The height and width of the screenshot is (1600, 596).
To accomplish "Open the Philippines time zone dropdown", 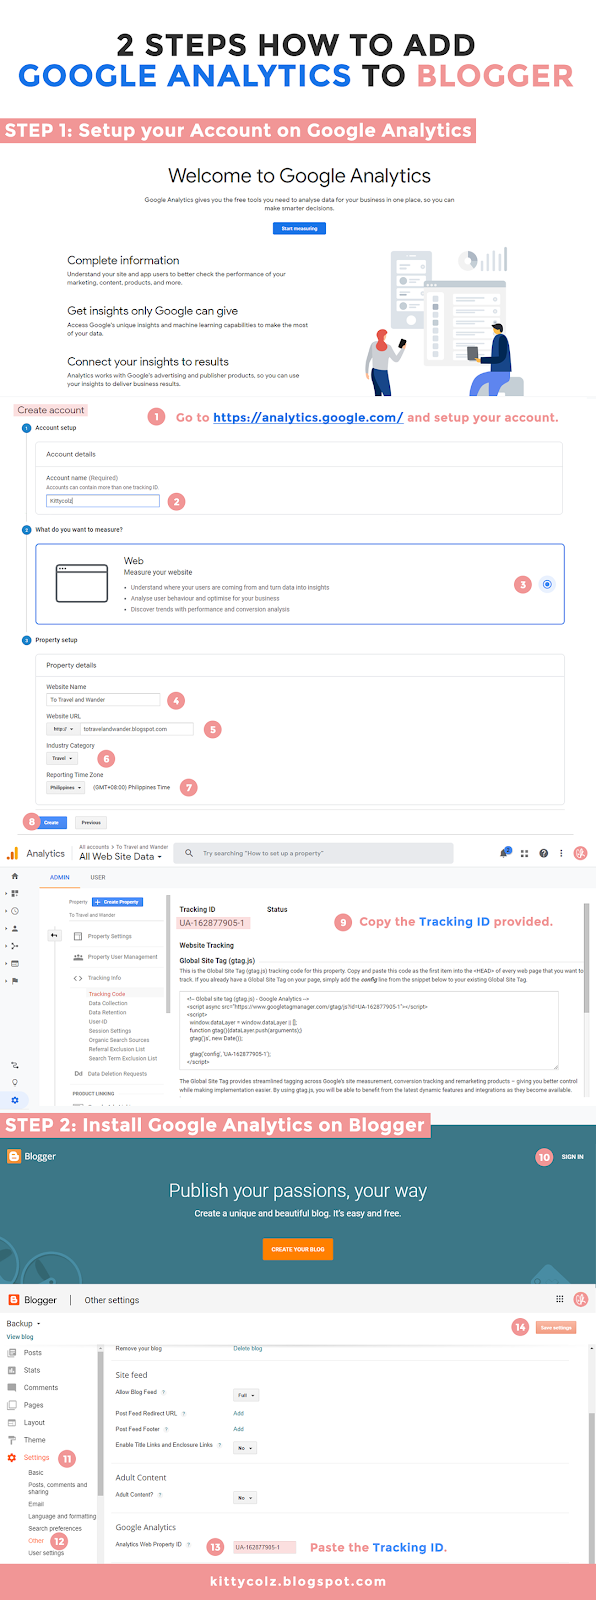I will 66,787.
